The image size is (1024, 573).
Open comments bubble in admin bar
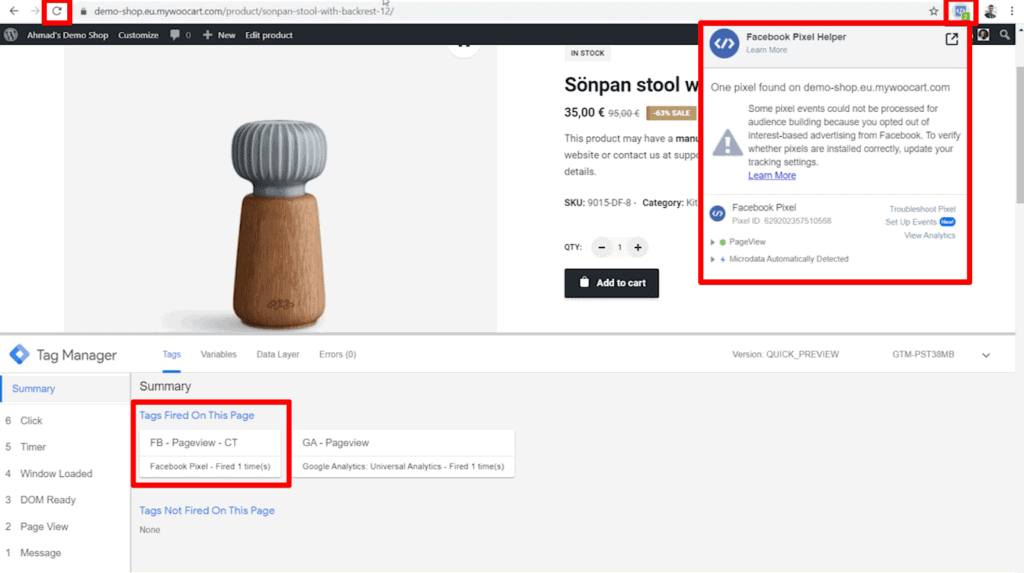point(175,35)
